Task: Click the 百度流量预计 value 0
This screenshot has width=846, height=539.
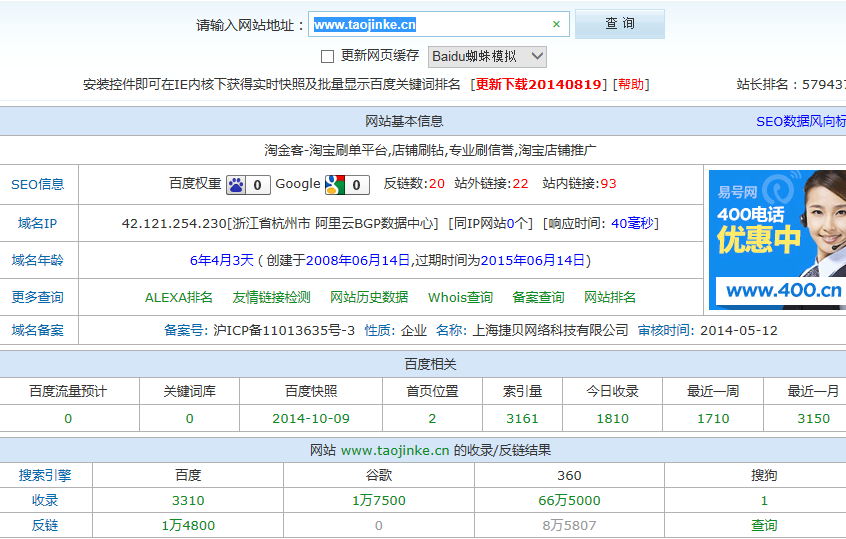Action: [x=68, y=419]
